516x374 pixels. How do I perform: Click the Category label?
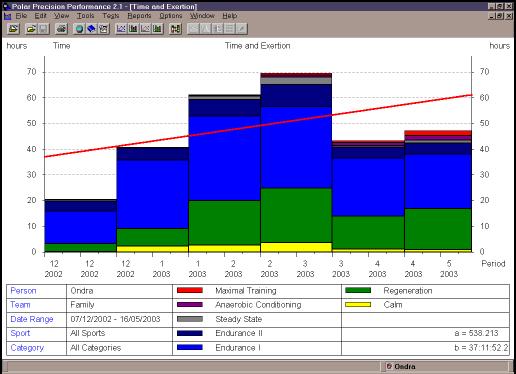[27, 348]
